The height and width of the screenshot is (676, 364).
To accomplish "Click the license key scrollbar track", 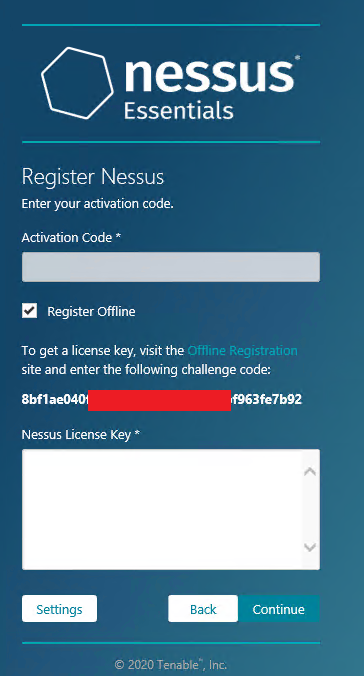I will point(310,509).
